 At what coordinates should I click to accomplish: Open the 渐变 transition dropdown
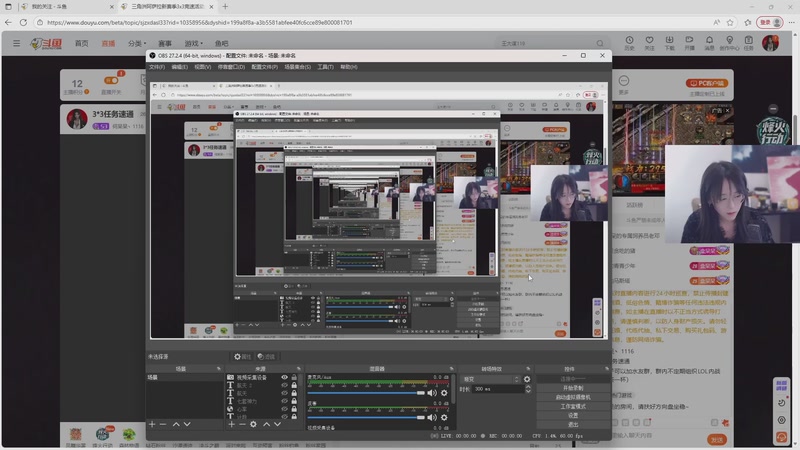(x=490, y=379)
